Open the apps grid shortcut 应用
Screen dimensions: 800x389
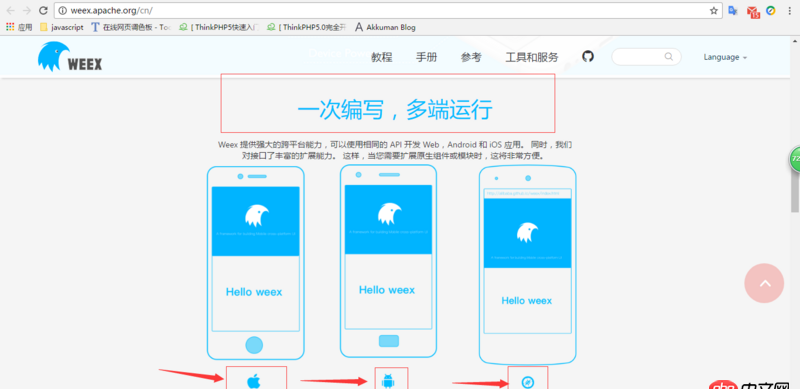(19, 27)
